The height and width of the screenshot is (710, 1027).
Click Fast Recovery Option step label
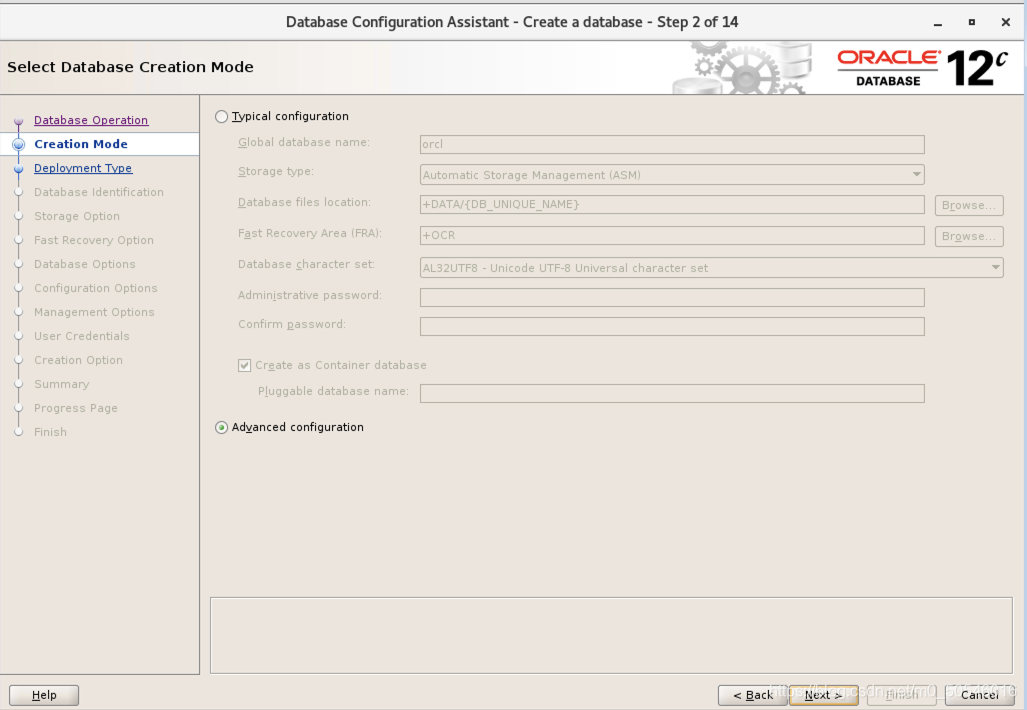pyautogui.click(x=94, y=240)
